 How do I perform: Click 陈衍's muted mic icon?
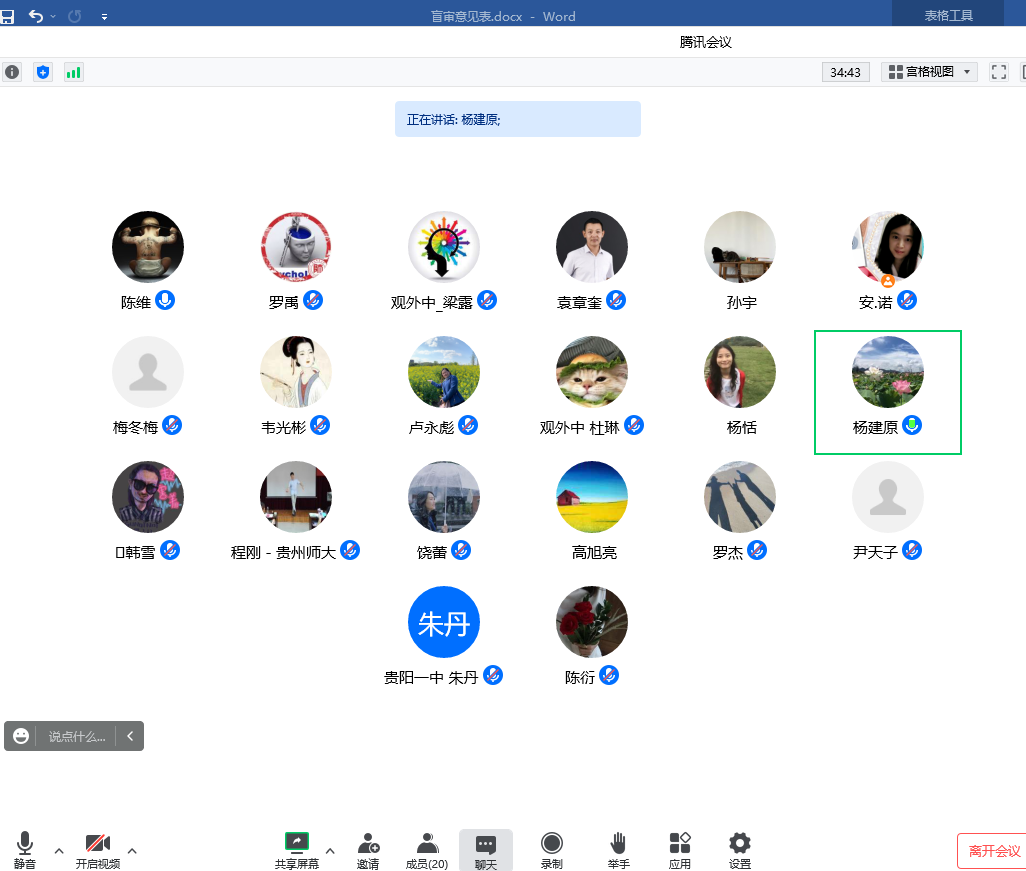[x=609, y=675]
